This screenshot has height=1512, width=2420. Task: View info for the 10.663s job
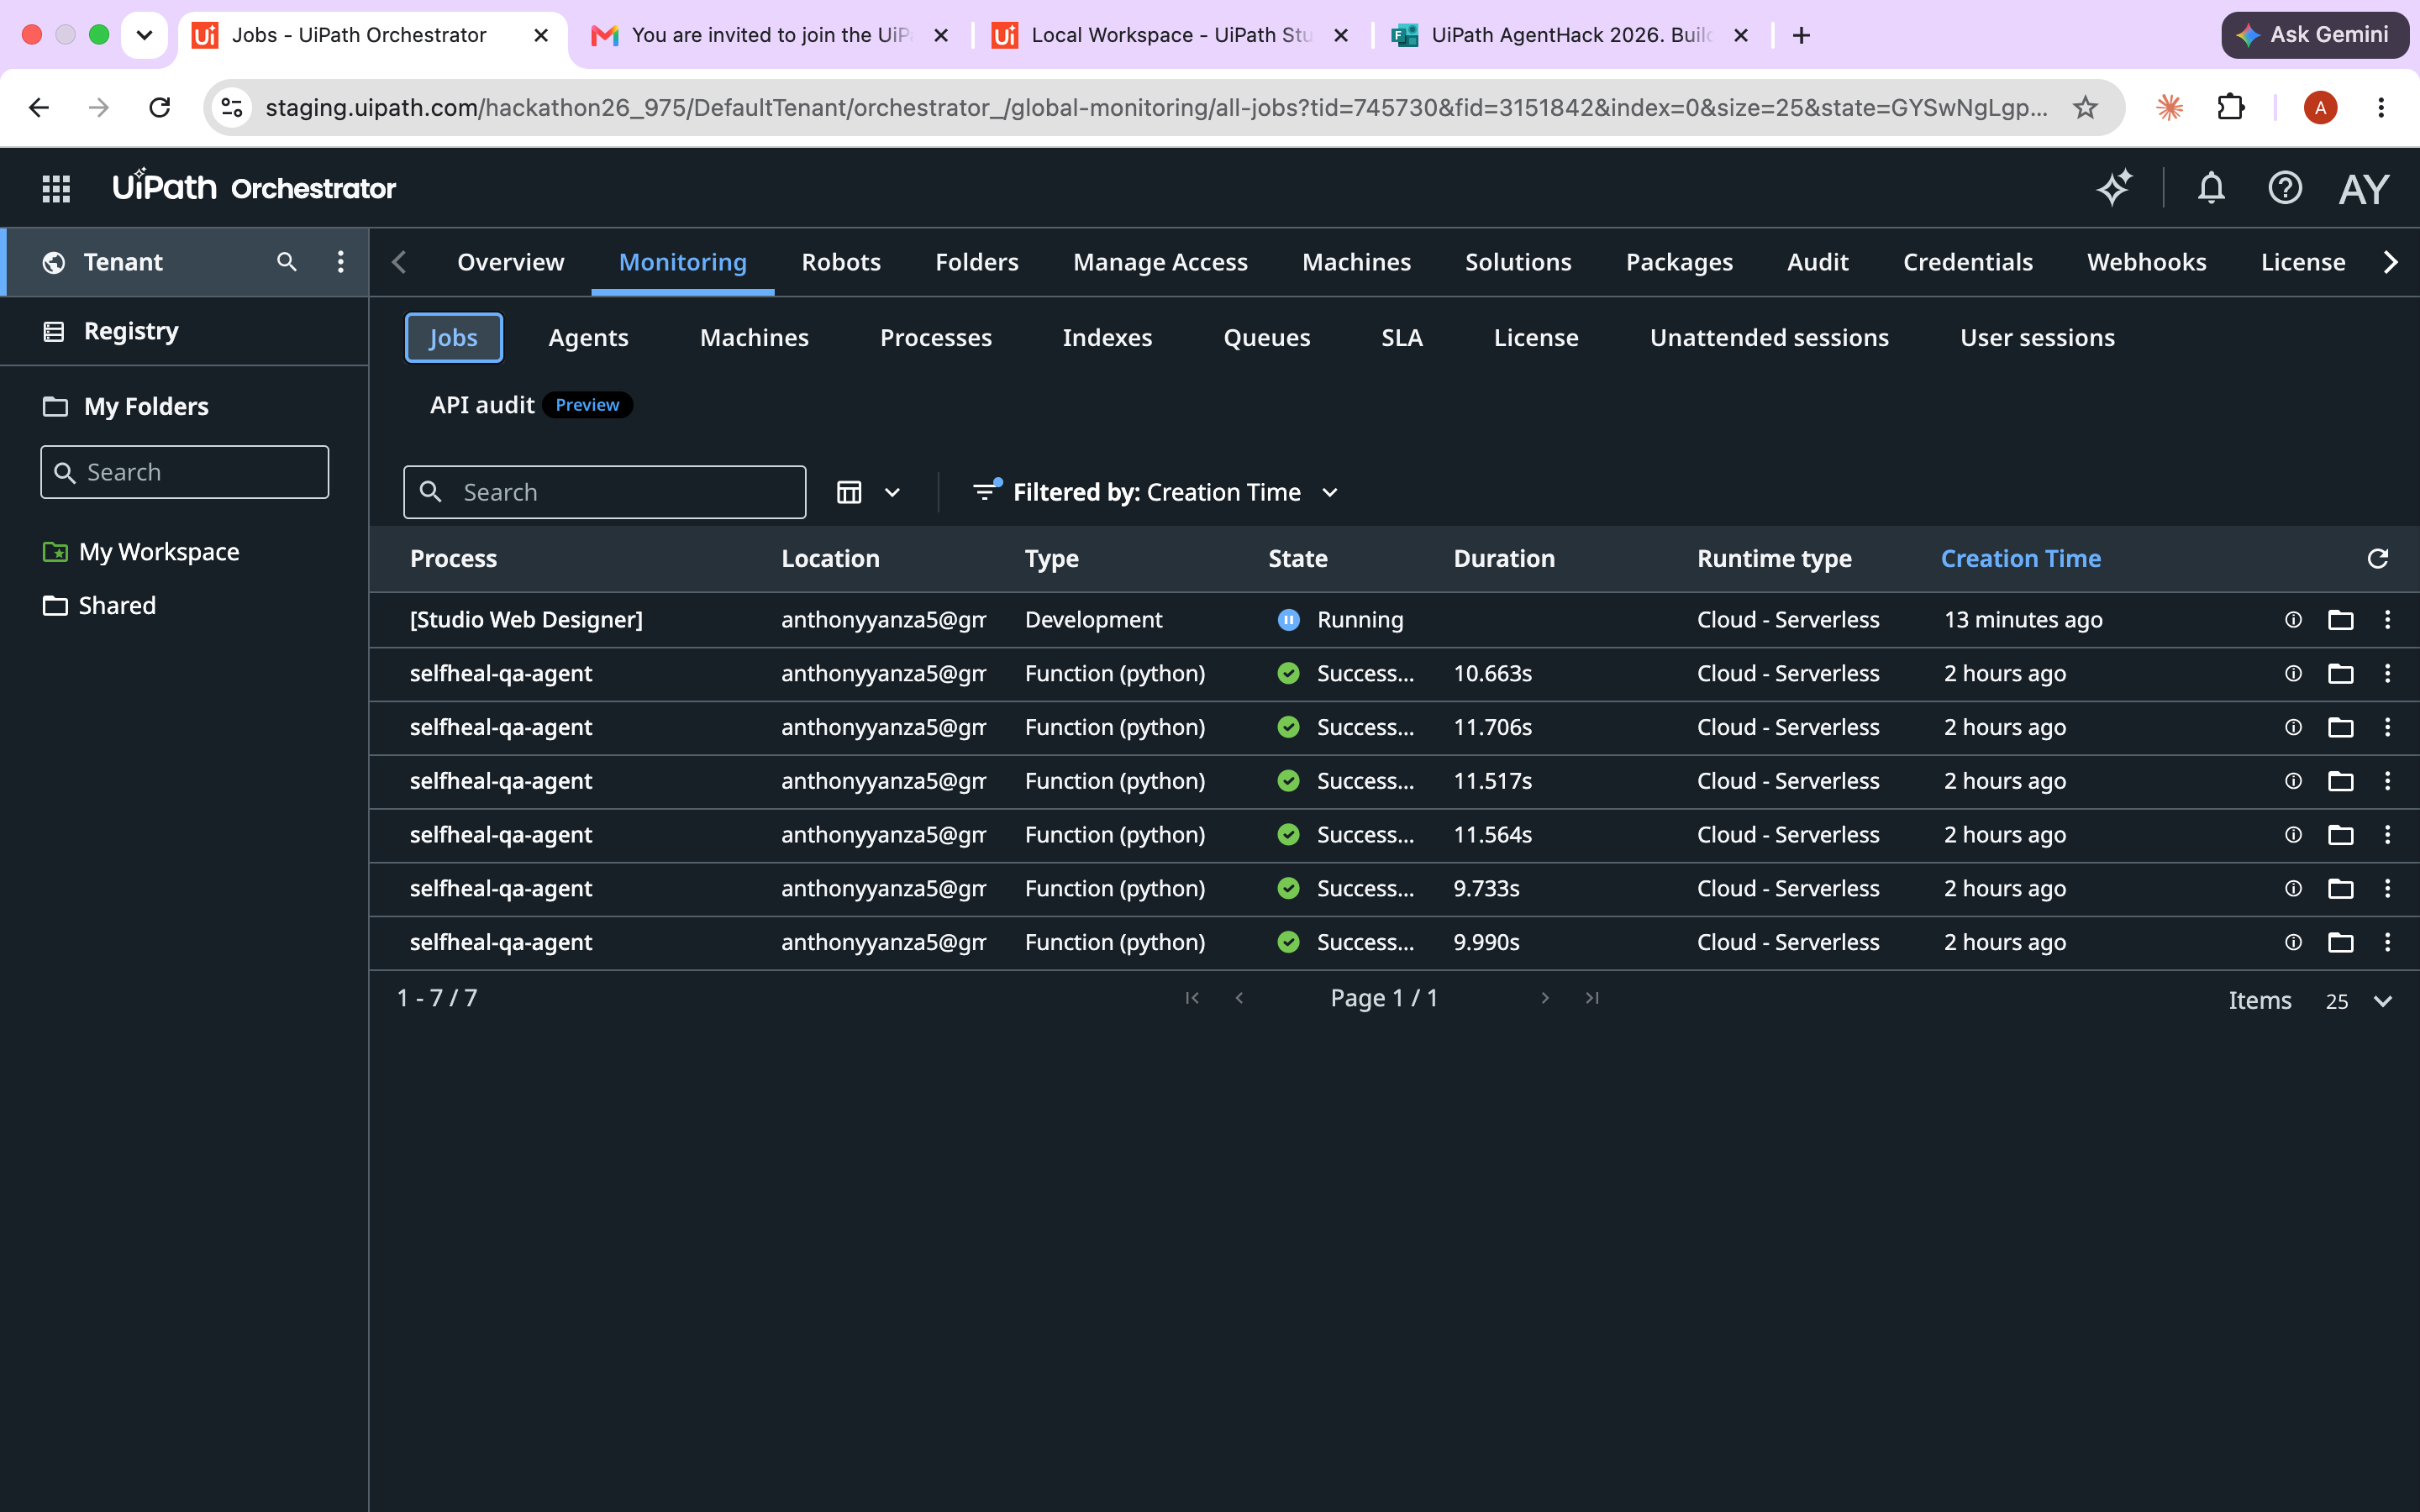2294,674
